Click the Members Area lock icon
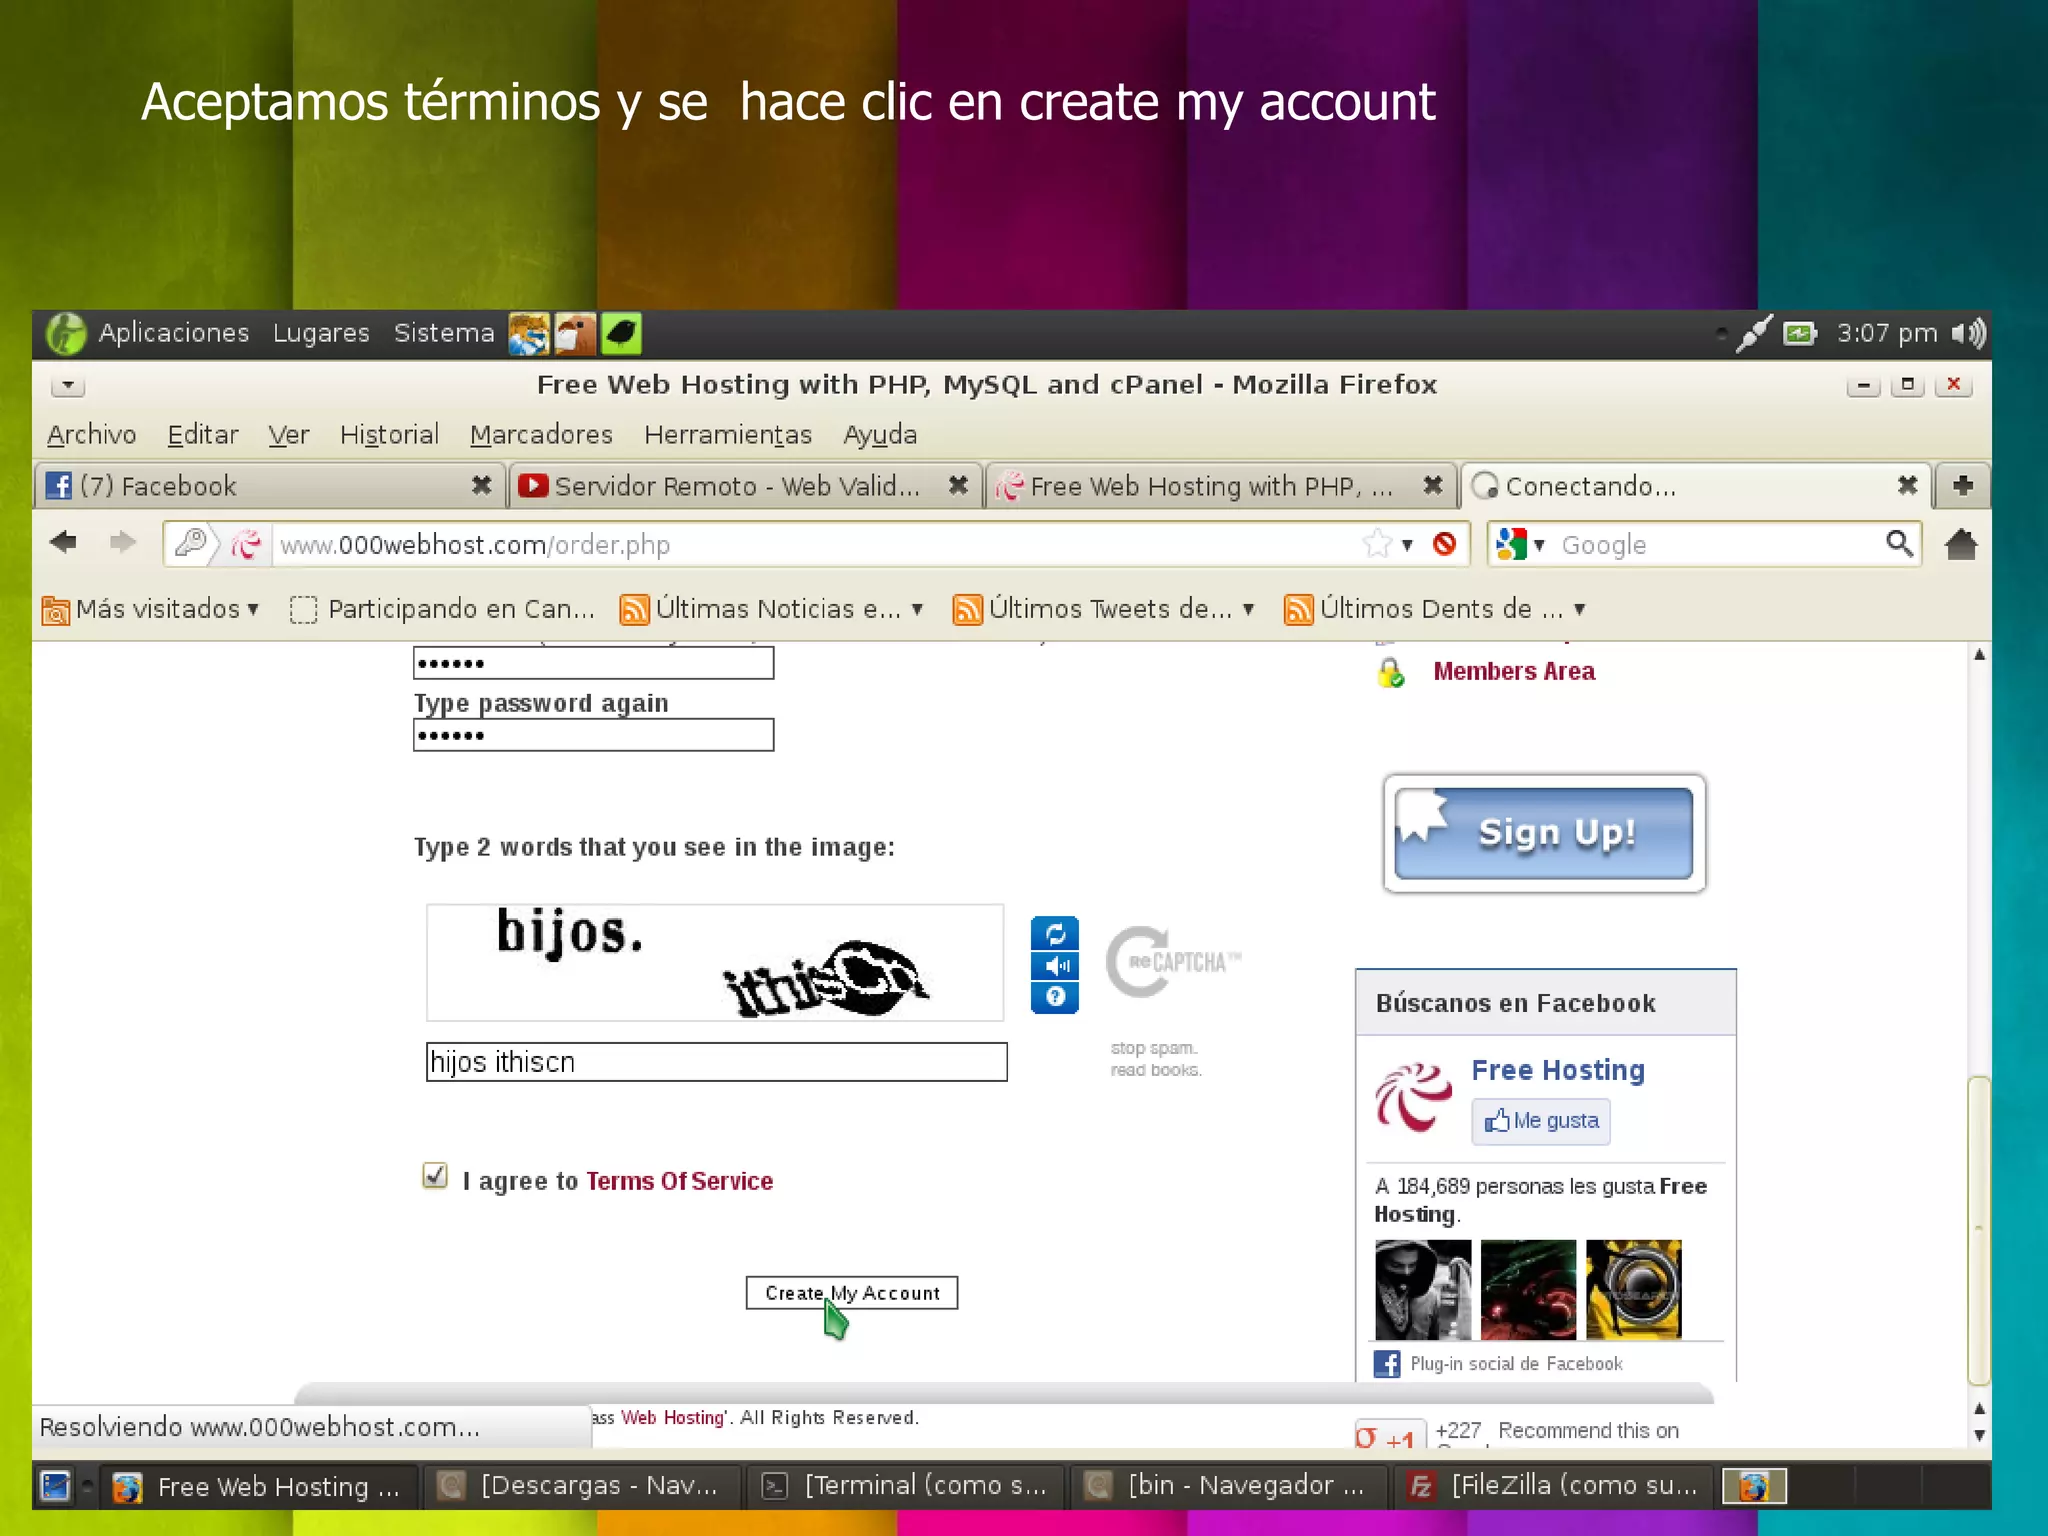This screenshot has height=1536, width=2048. click(1390, 673)
